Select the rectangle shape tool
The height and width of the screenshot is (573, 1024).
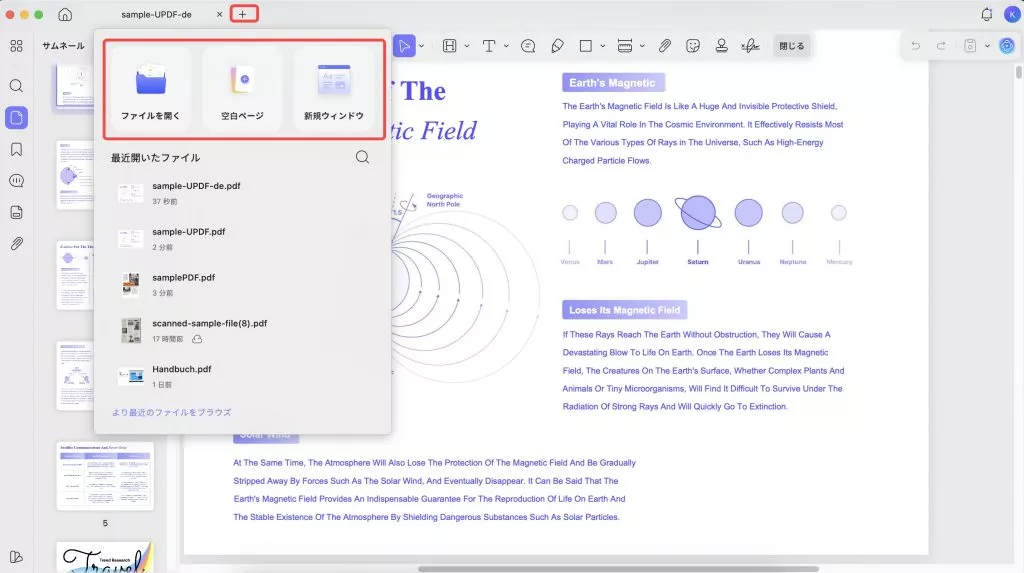point(586,46)
